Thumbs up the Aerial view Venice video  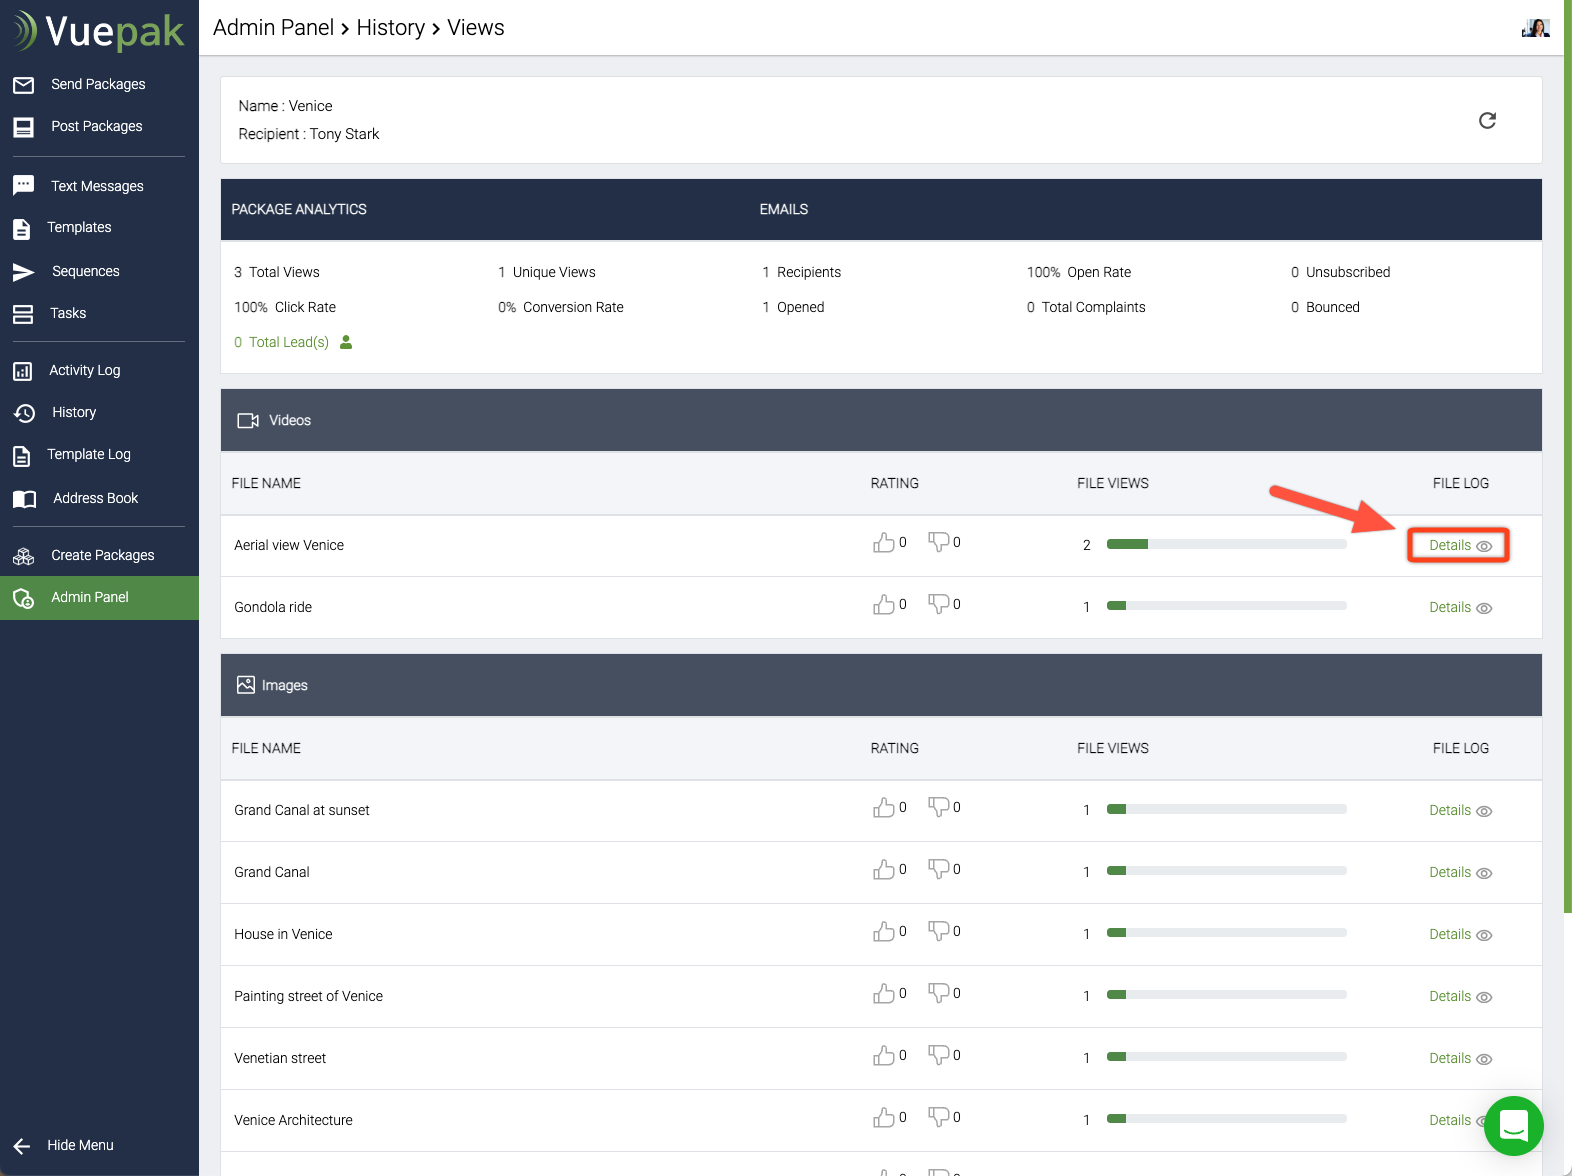[x=883, y=543]
